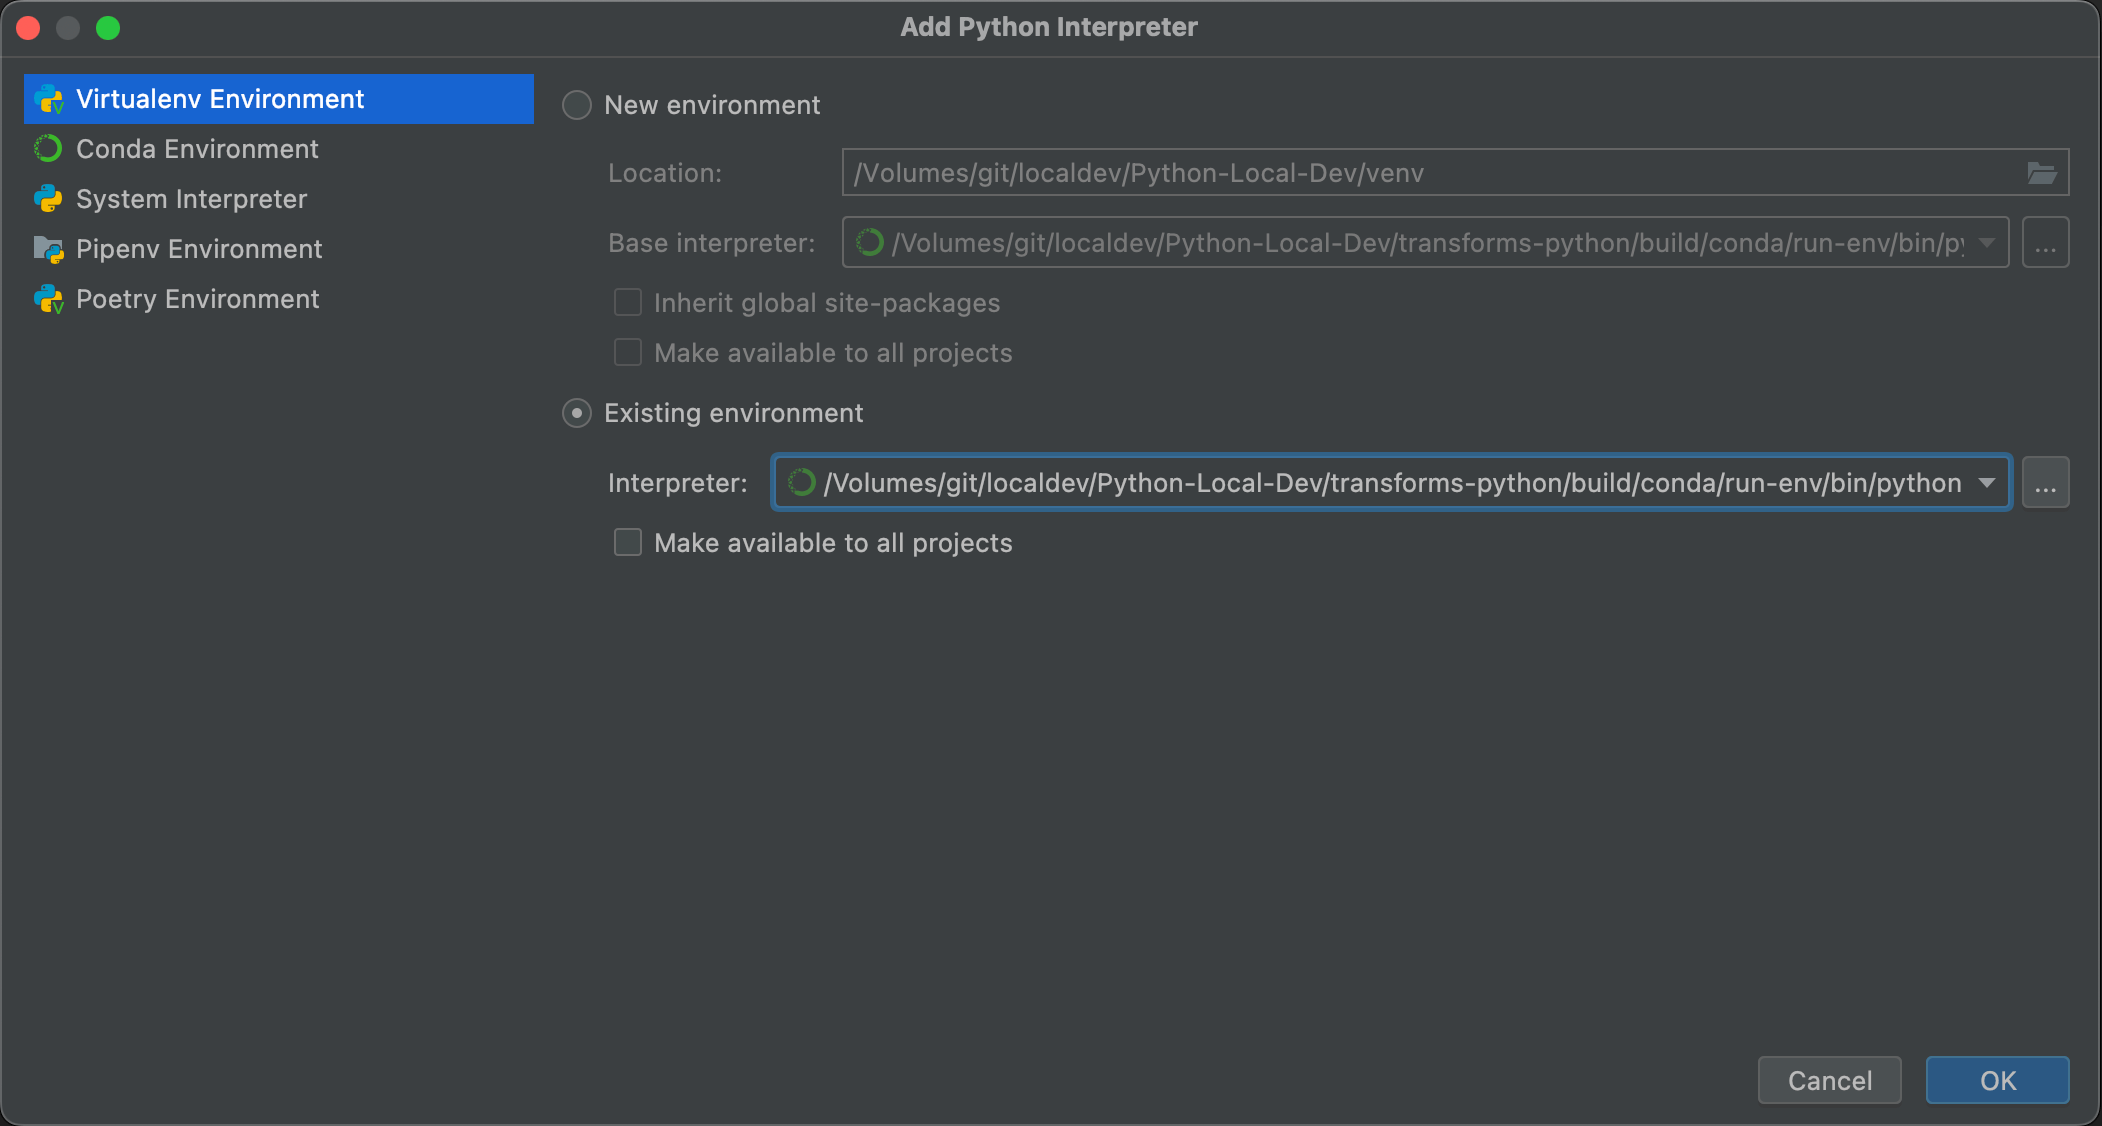Select the Existing environment radio button
The width and height of the screenshot is (2102, 1126).
[x=577, y=413]
